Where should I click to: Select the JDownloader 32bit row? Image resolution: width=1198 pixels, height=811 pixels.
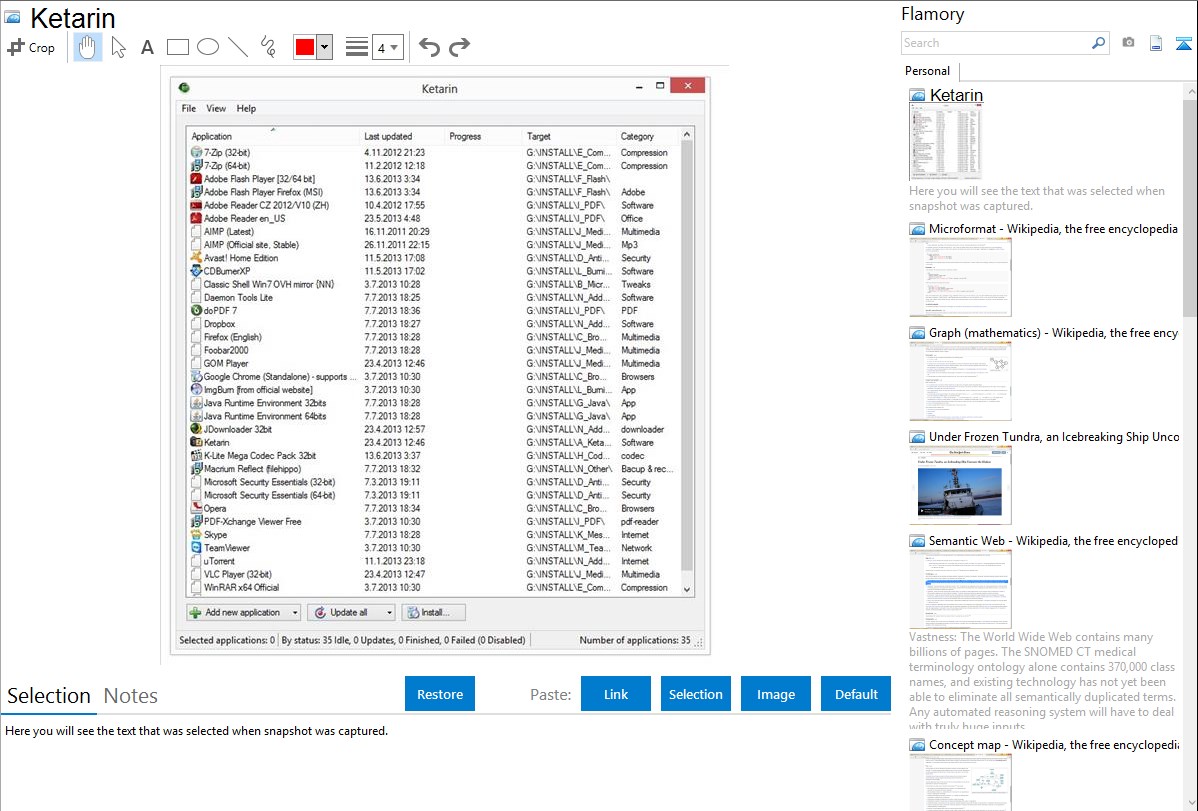[x=433, y=429]
